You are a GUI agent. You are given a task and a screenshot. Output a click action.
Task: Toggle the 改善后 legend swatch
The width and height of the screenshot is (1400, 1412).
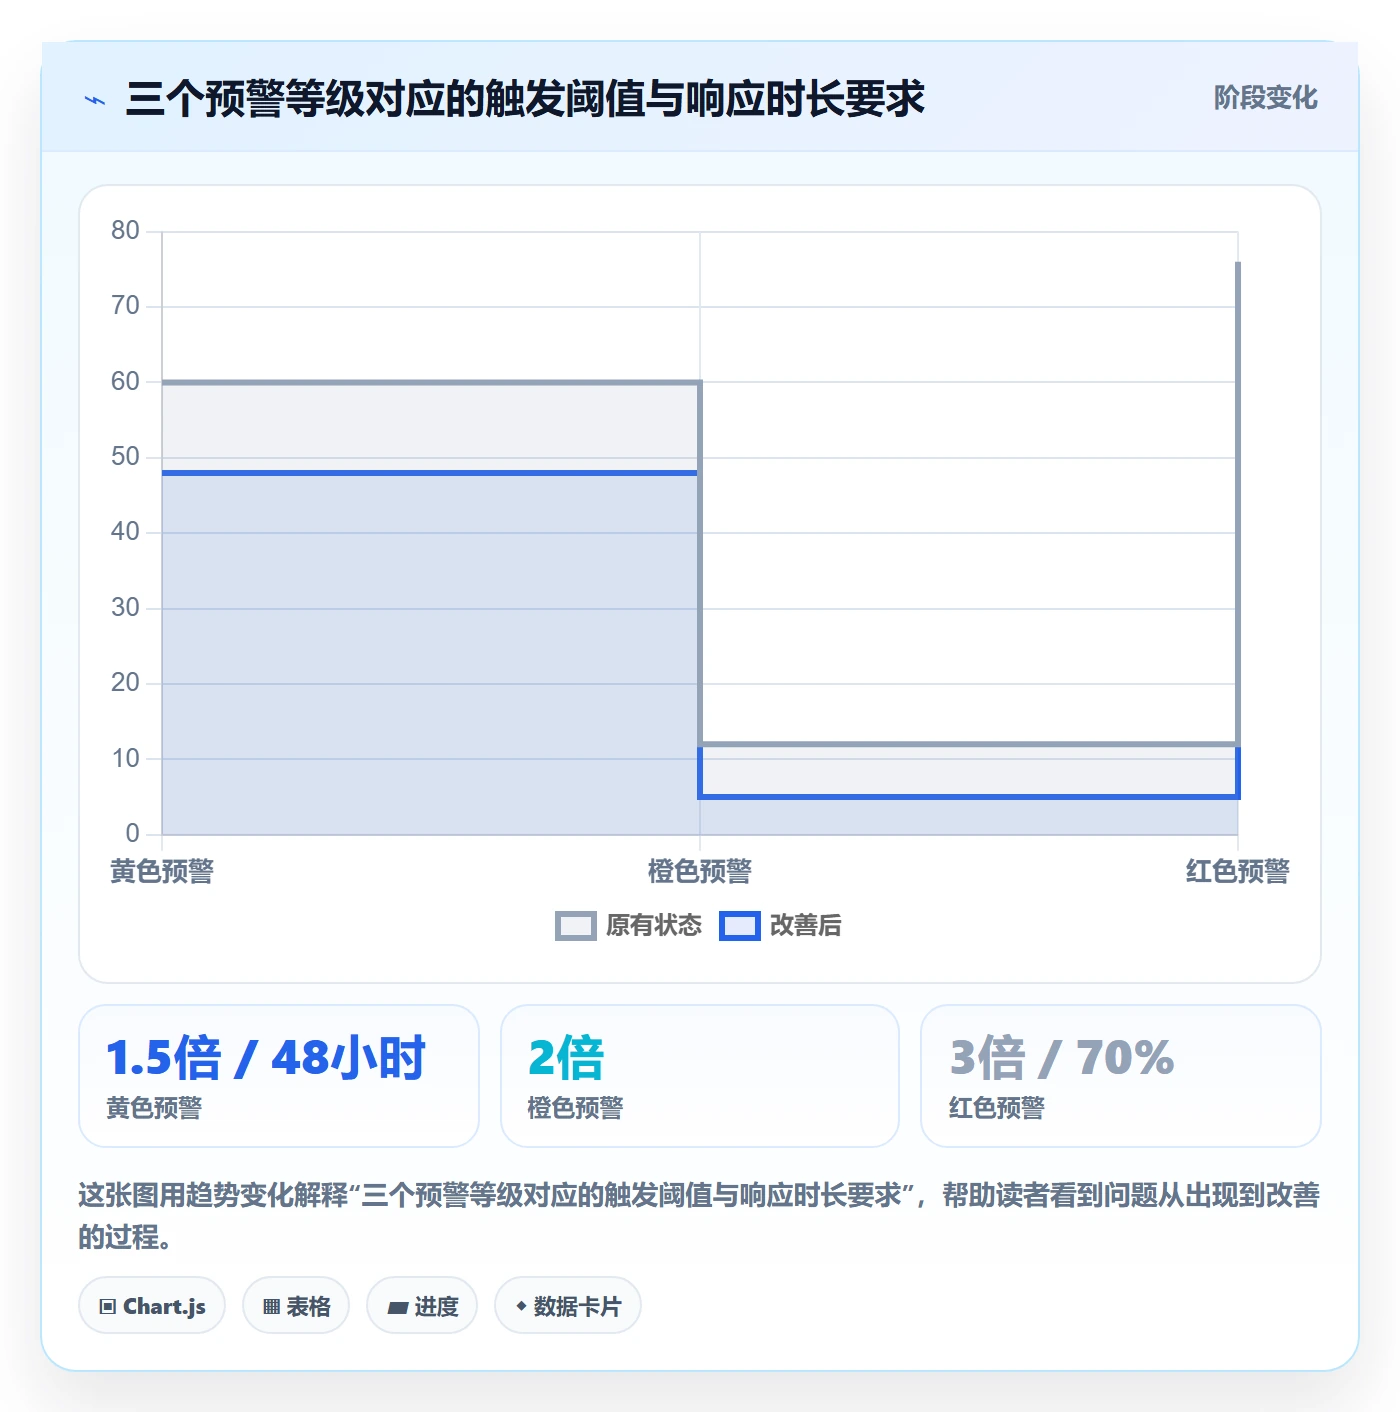pyautogui.click(x=740, y=926)
